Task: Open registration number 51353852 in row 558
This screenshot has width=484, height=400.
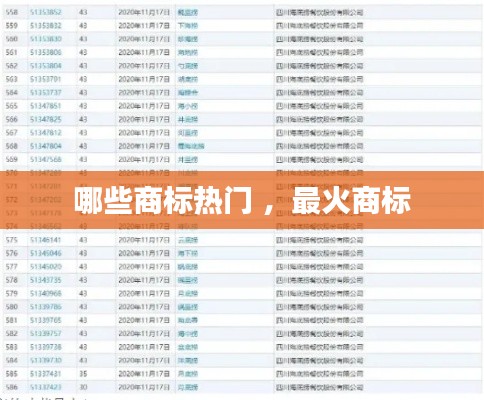Action: [46, 12]
